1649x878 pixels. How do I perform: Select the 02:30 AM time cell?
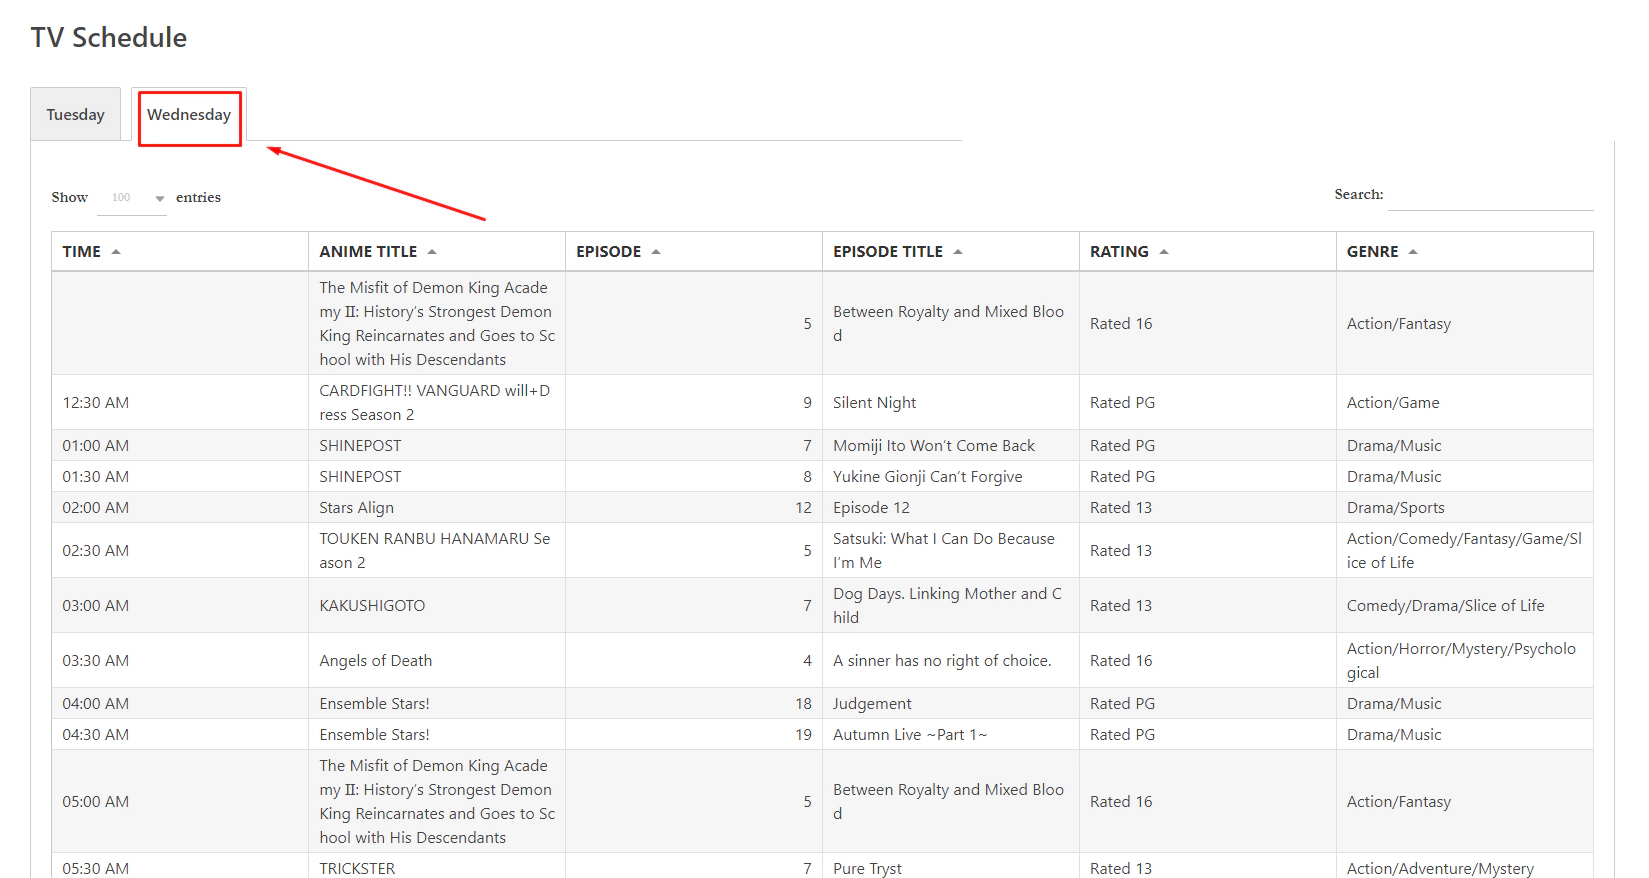[180, 551]
